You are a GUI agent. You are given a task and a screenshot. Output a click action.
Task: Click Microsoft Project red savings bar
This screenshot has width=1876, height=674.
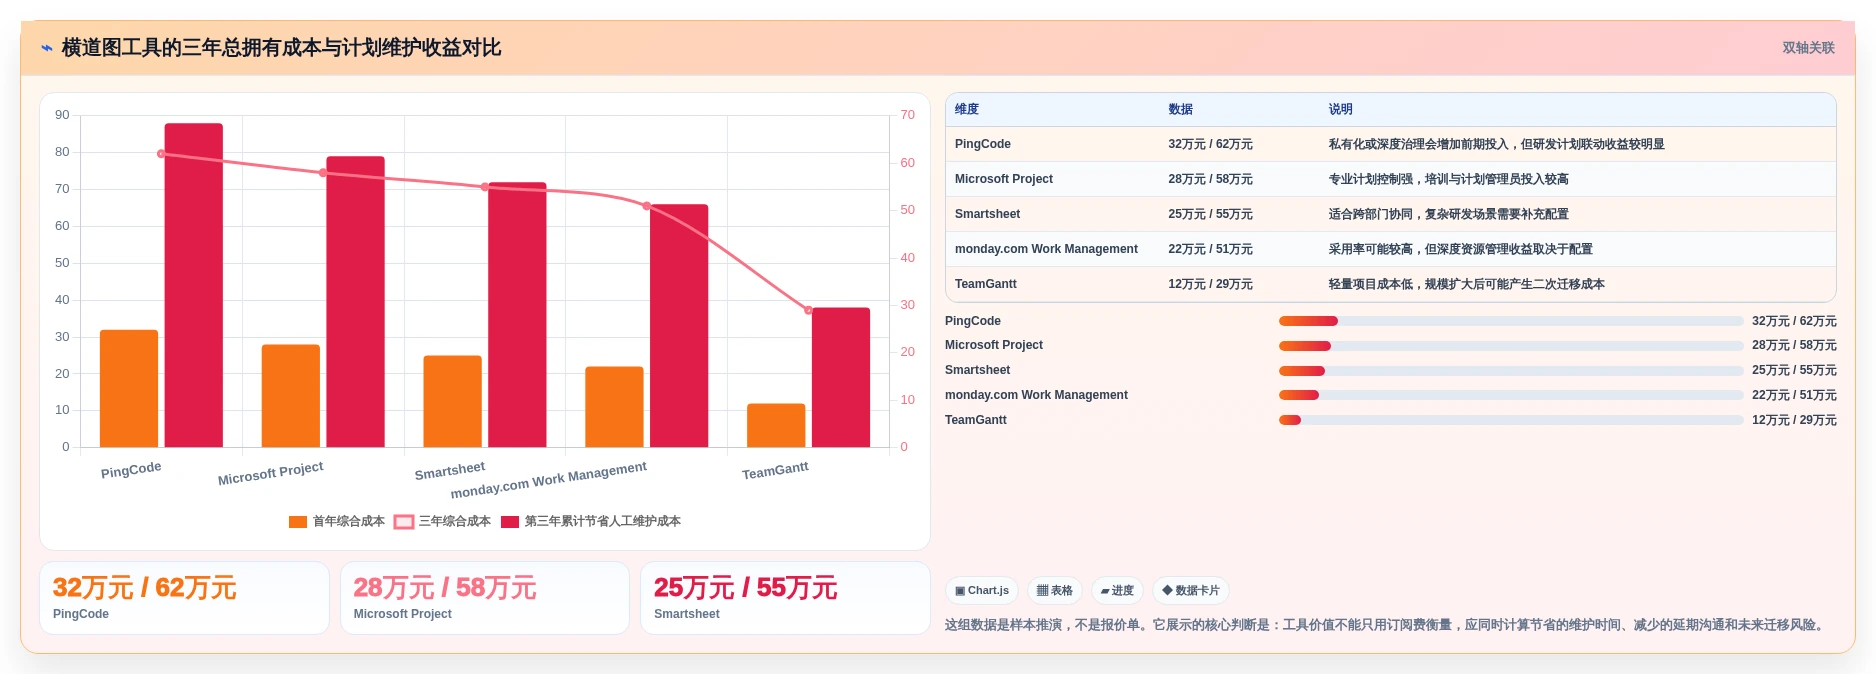pos(355,302)
